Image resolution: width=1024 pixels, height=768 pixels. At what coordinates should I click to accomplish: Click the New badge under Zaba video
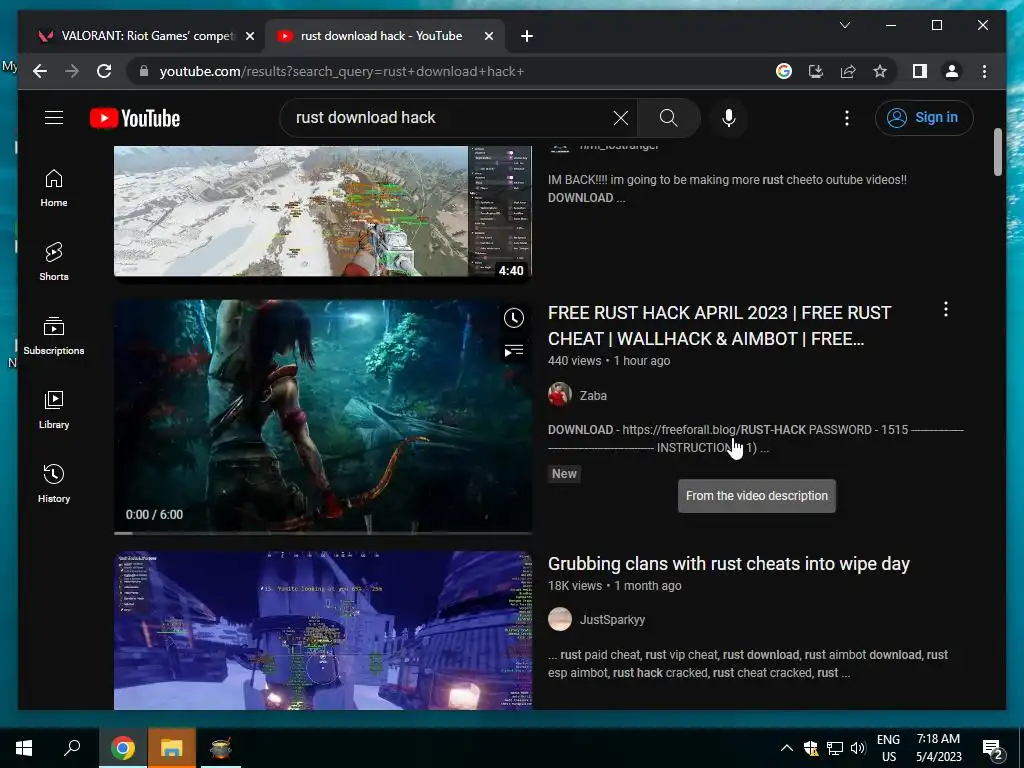[x=564, y=474]
